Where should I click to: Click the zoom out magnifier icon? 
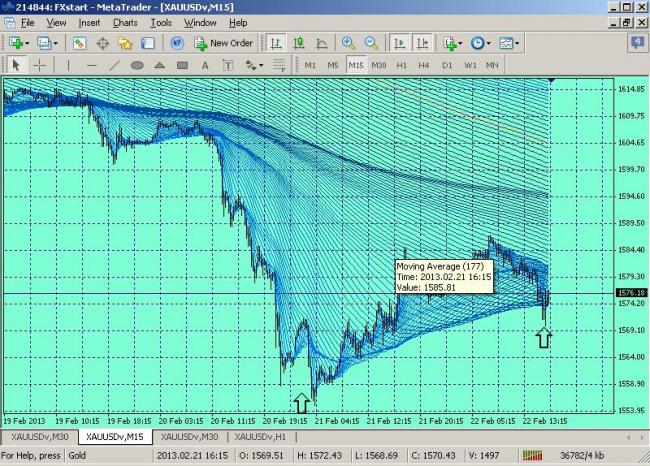pos(371,43)
